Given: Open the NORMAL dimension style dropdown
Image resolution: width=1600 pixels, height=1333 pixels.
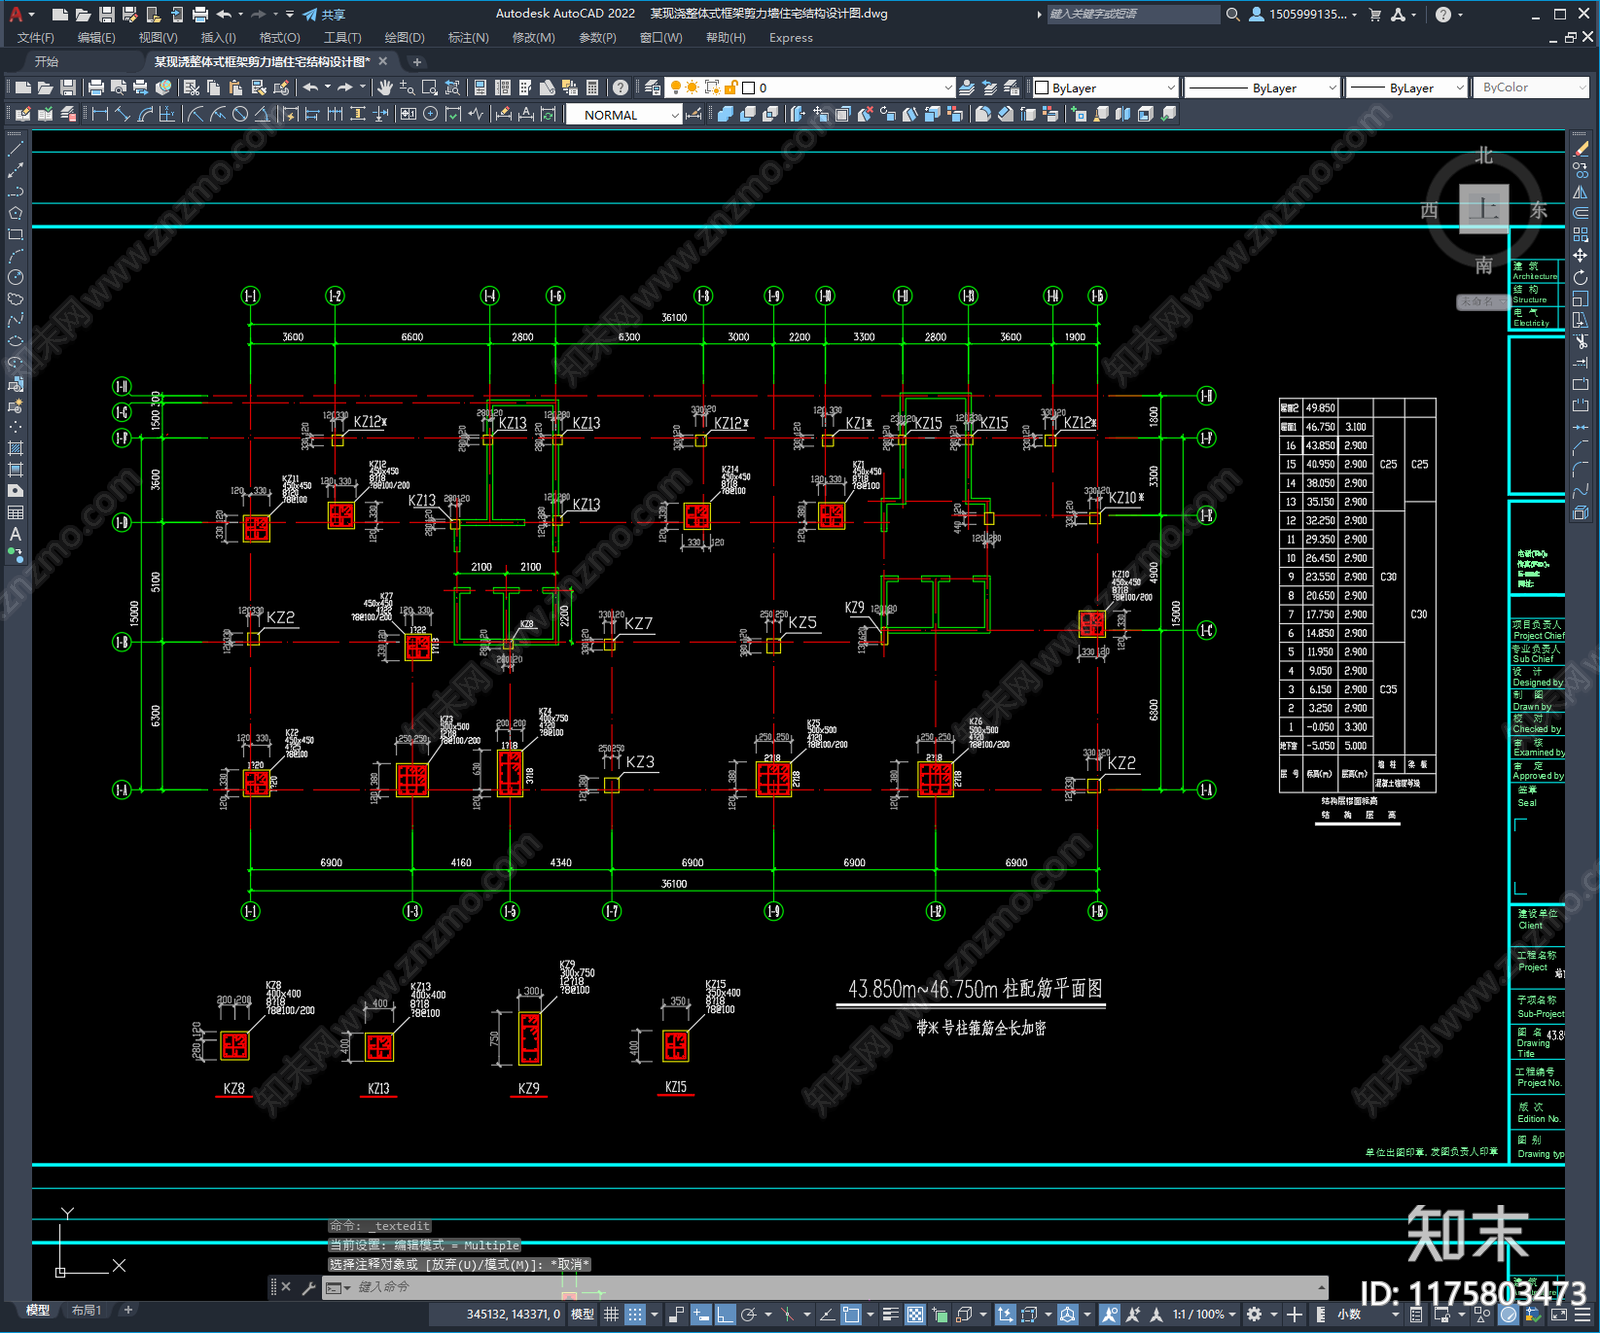Looking at the screenshot, I should 625,115.
